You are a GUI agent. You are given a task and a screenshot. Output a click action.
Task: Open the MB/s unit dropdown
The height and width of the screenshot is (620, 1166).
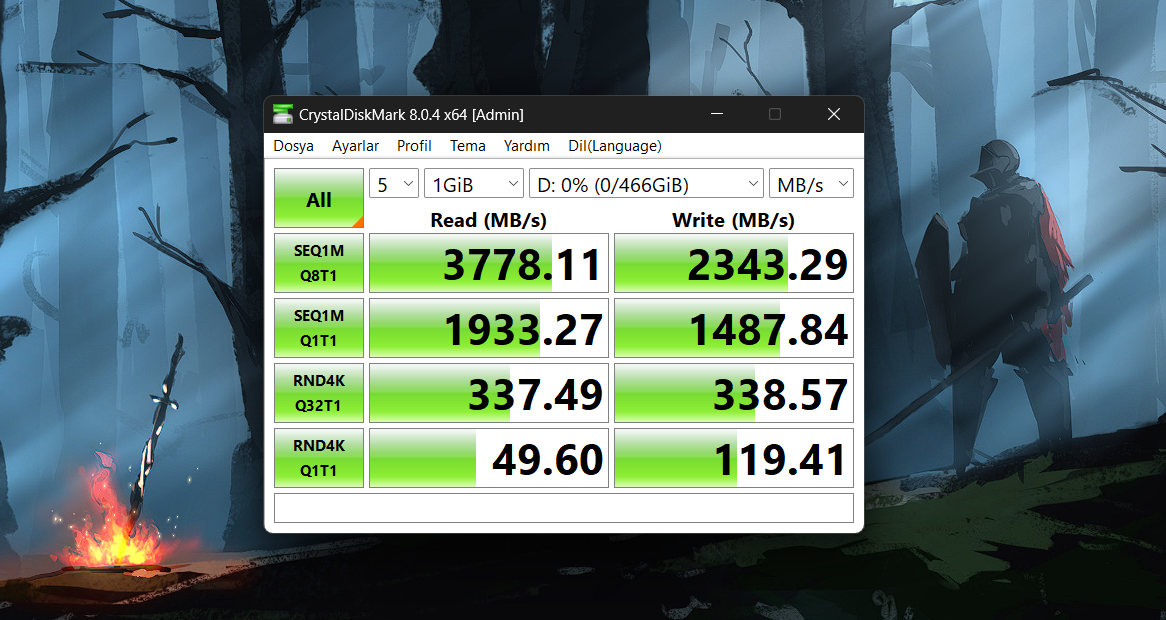pos(811,184)
